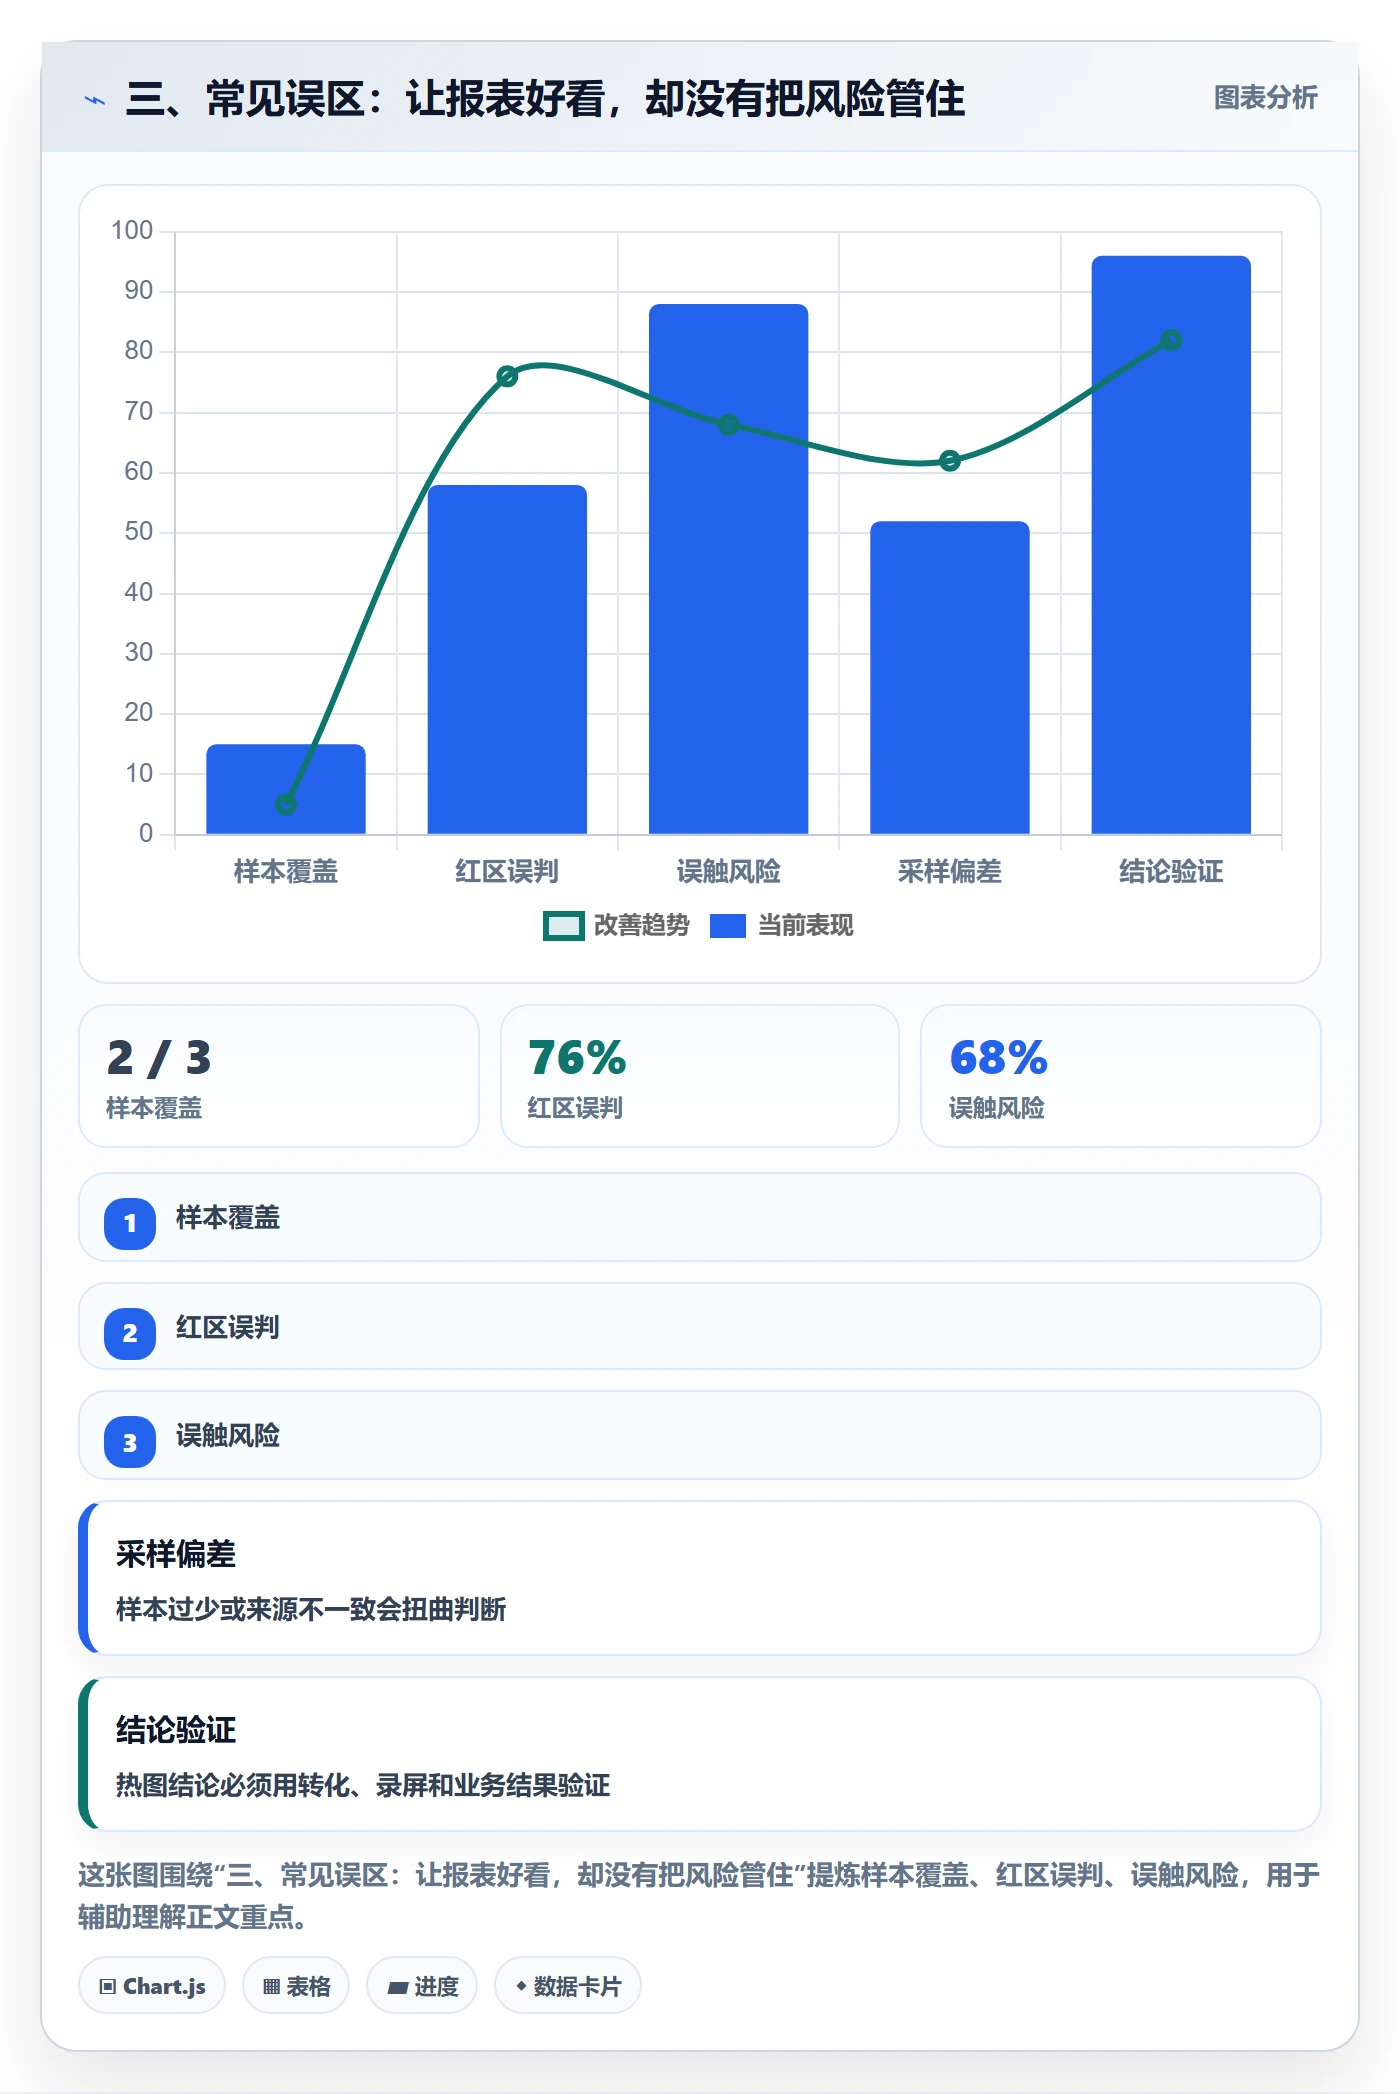
Task: Click the 误触风险 x-axis label
Action: [x=729, y=872]
